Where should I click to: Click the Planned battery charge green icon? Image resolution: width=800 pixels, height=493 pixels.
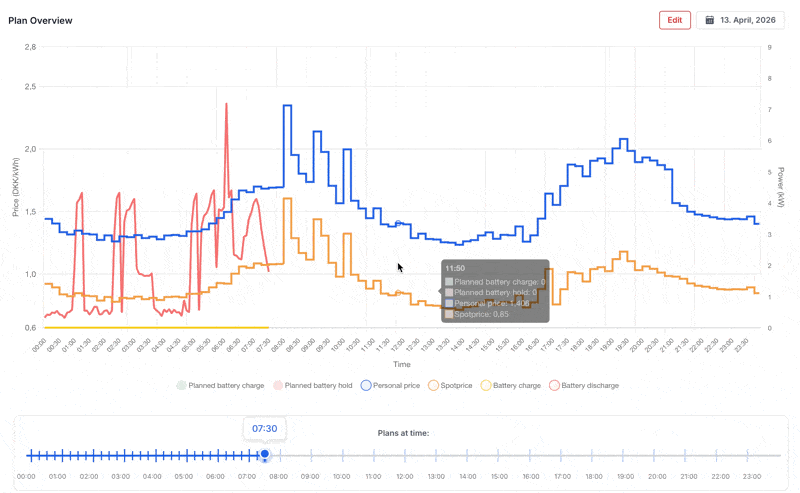(181, 385)
